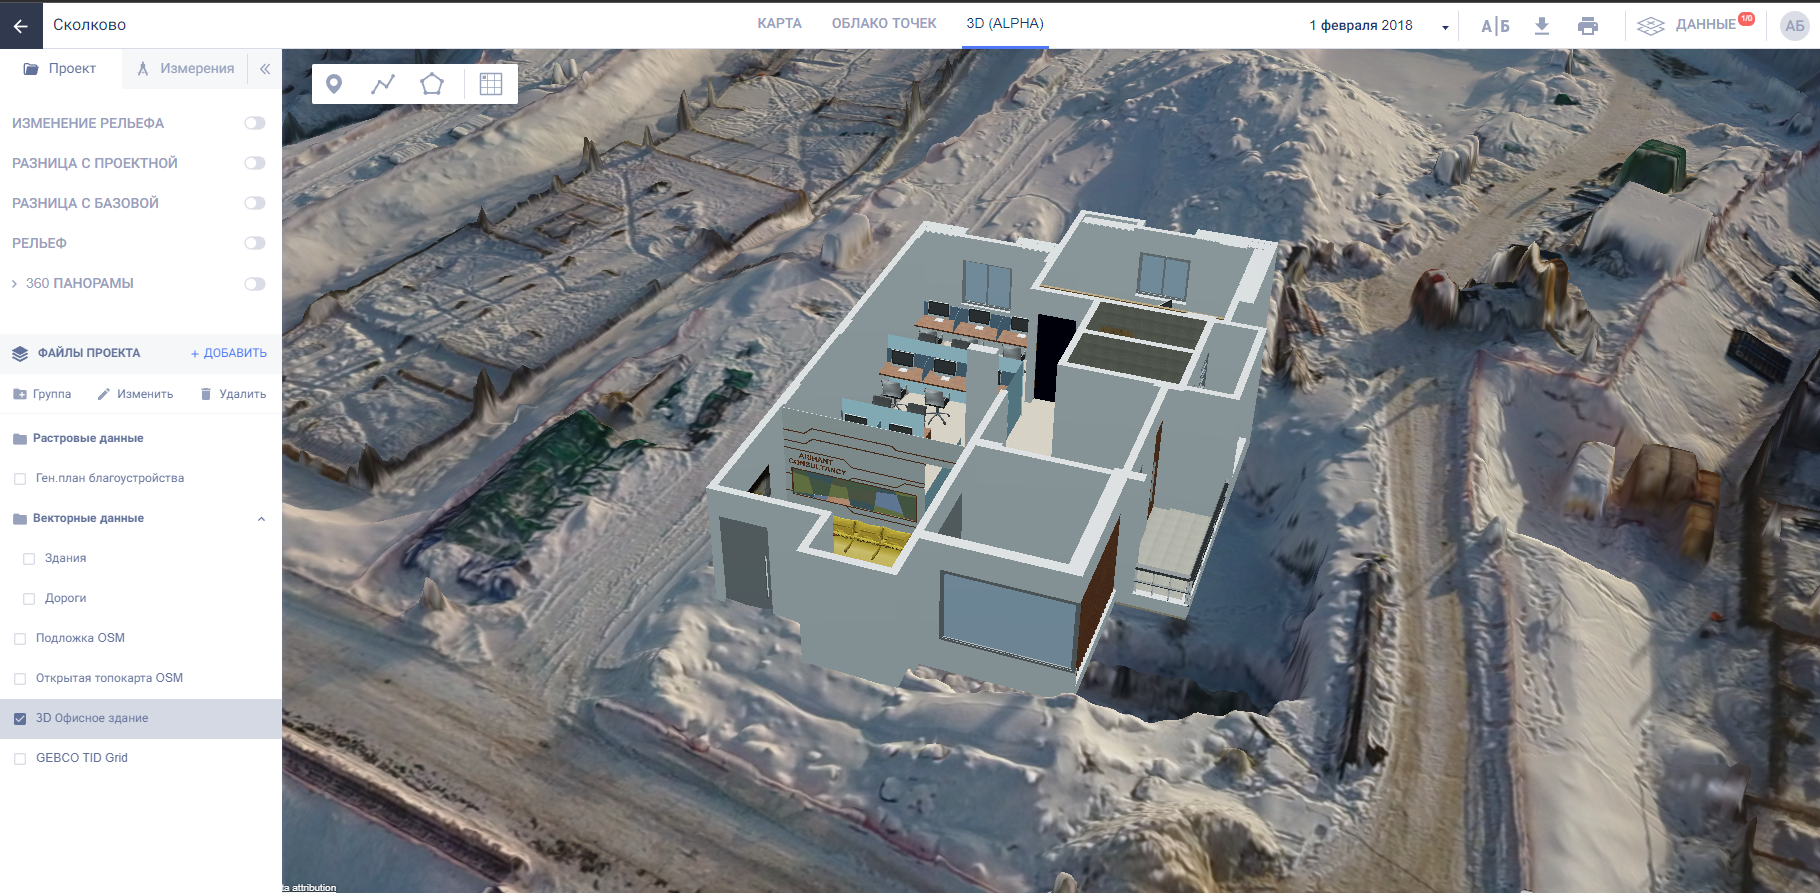Uncheck the 3D Офисное здание layer
This screenshot has width=1820, height=893.
pos(20,718)
